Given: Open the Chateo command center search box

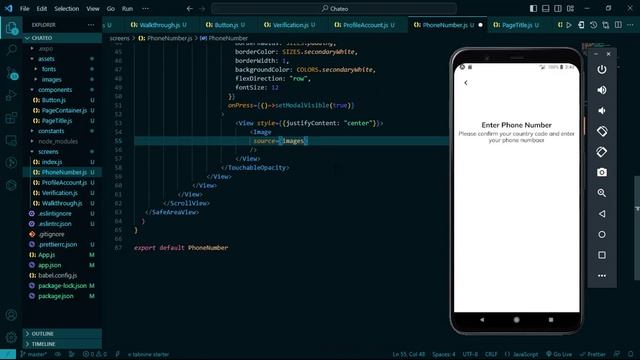Looking at the screenshot, I should [334, 9].
